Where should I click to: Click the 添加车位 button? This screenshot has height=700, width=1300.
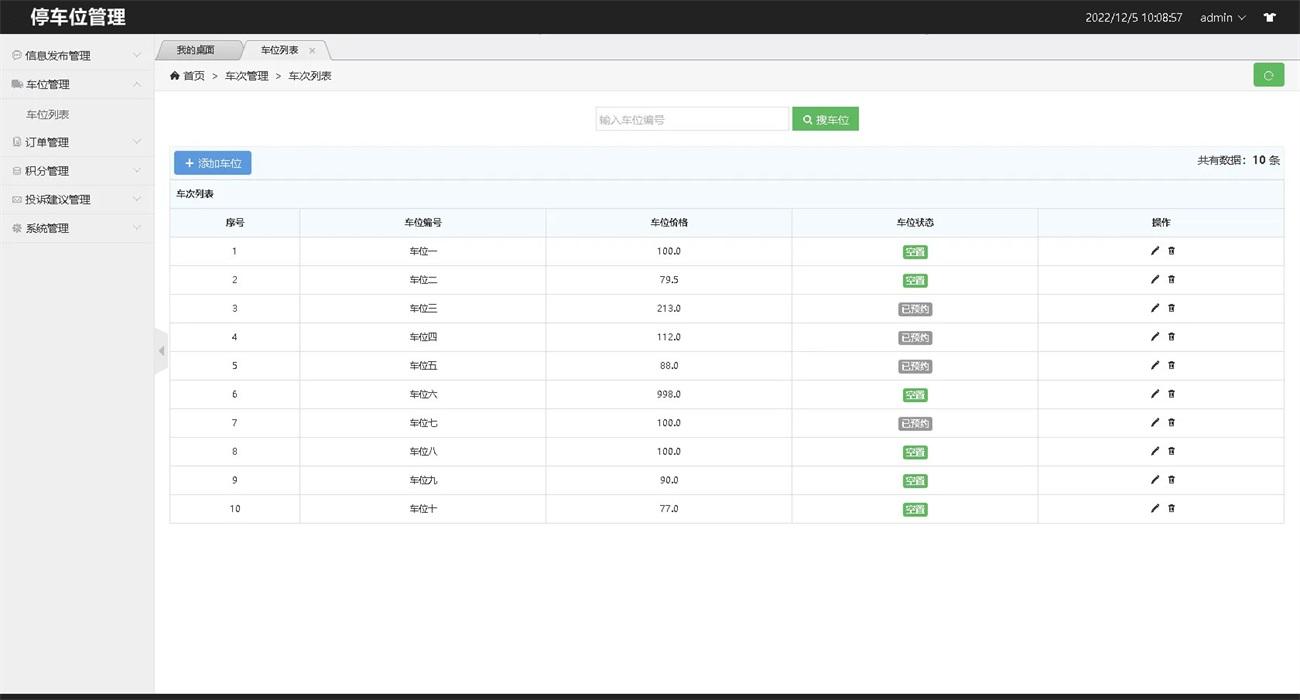tap(212, 163)
